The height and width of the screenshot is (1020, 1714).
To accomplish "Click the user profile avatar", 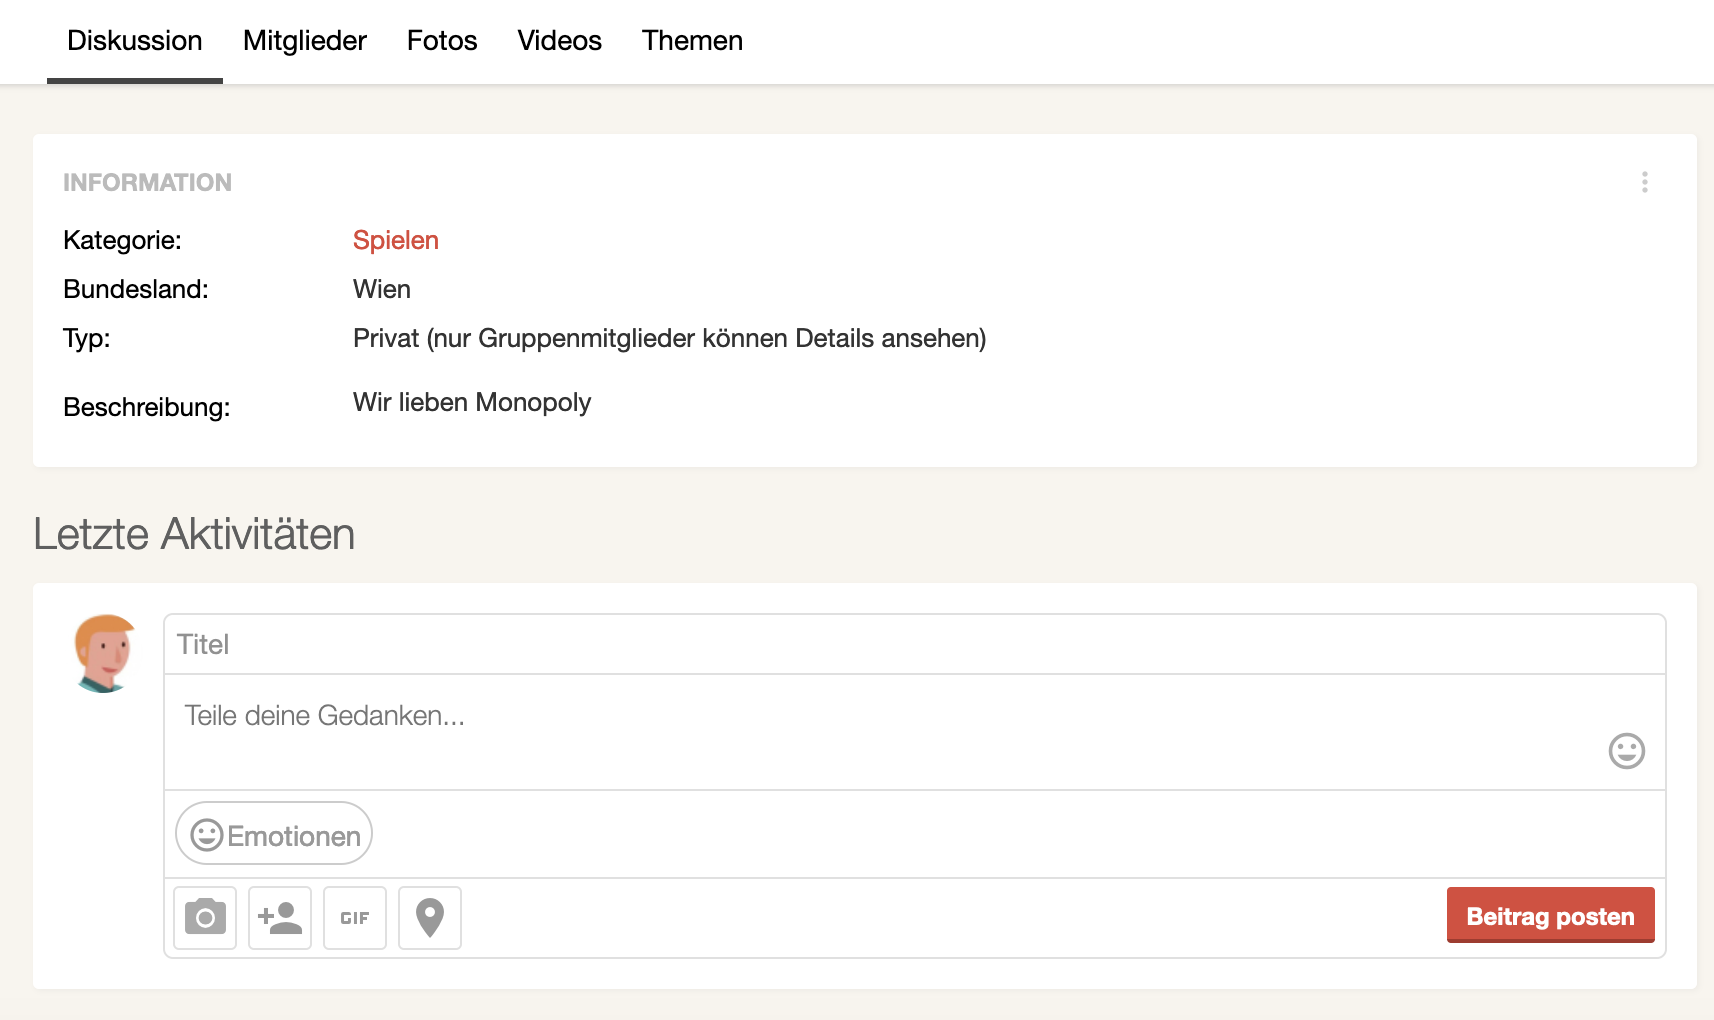I will pyautogui.click(x=105, y=653).
